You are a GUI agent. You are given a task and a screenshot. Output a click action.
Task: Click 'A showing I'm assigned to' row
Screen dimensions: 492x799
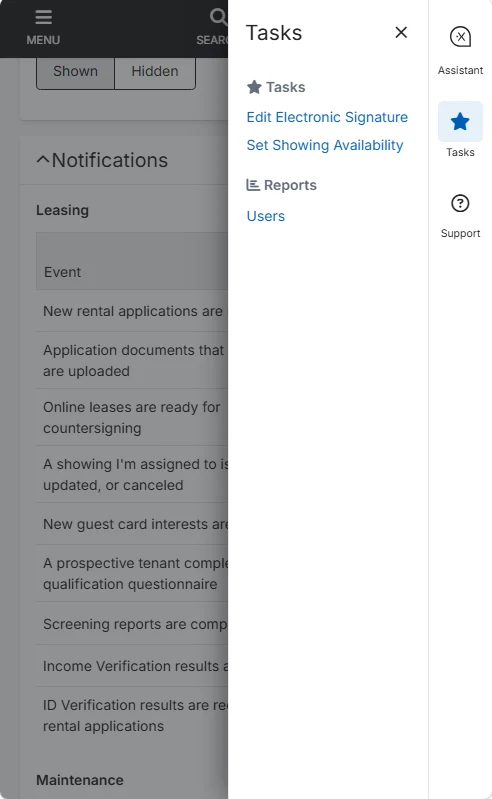click(x=132, y=474)
